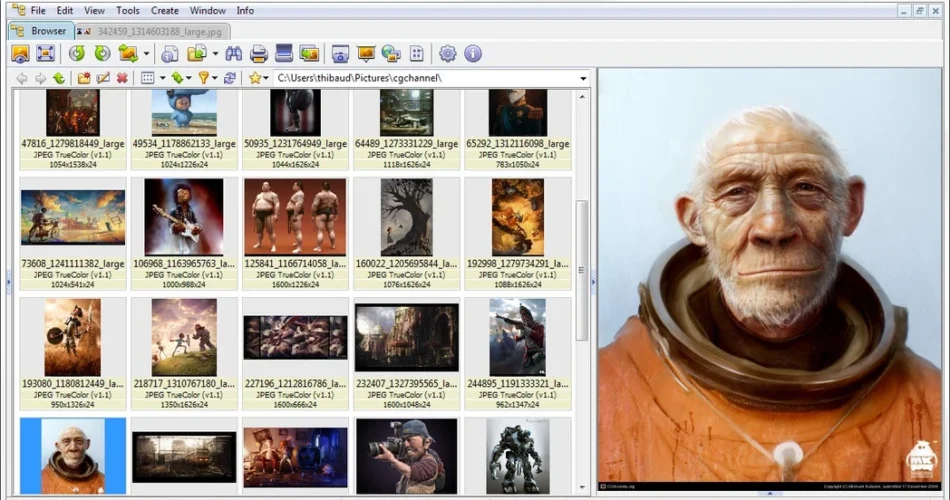Click the thumbnail list scrollbar handle
Viewport: 950px width, 500px height.
pos(582,270)
